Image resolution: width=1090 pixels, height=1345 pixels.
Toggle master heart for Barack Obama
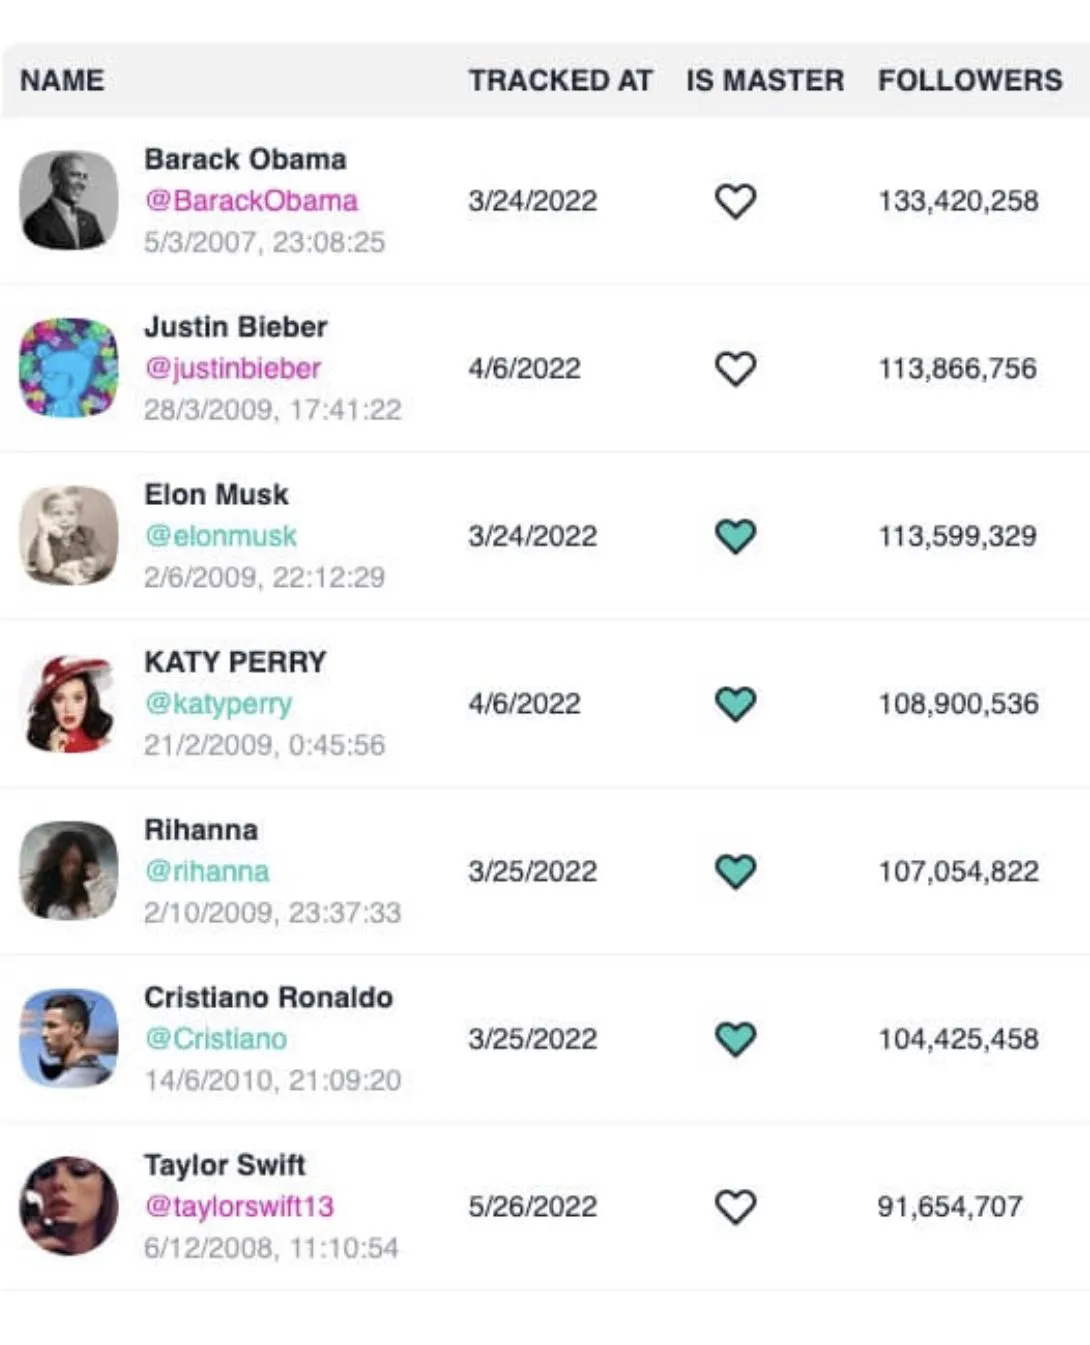pos(735,201)
